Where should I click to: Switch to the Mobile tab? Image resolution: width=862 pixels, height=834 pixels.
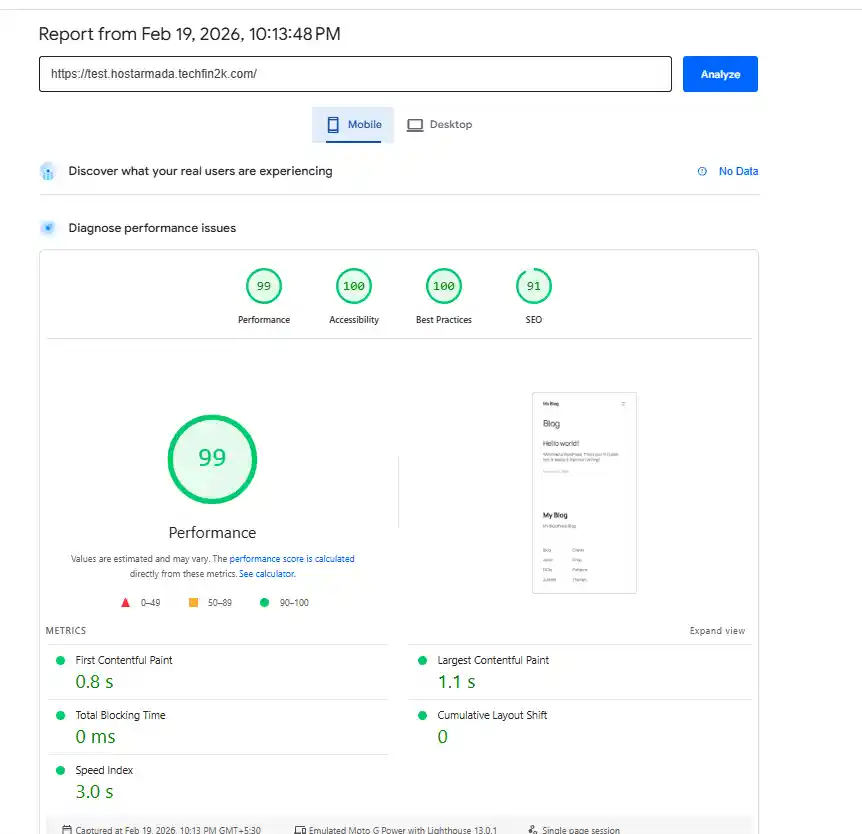(x=353, y=125)
